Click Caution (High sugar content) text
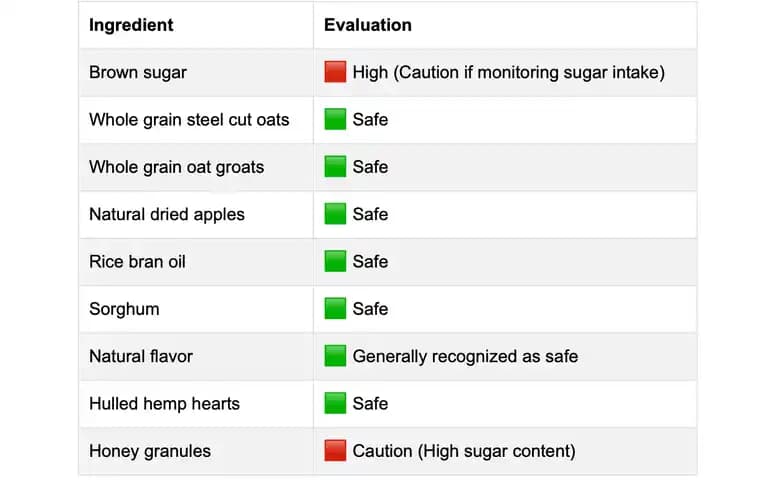This screenshot has width=768, height=480. click(x=464, y=451)
